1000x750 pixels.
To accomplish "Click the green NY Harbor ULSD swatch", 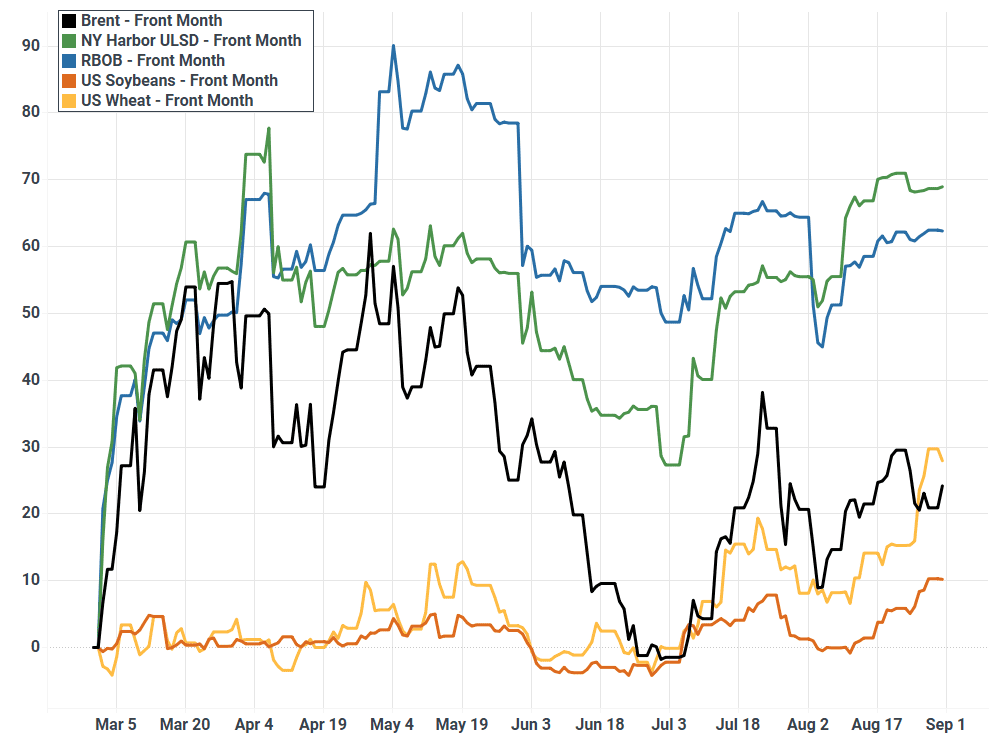I will point(69,41).
